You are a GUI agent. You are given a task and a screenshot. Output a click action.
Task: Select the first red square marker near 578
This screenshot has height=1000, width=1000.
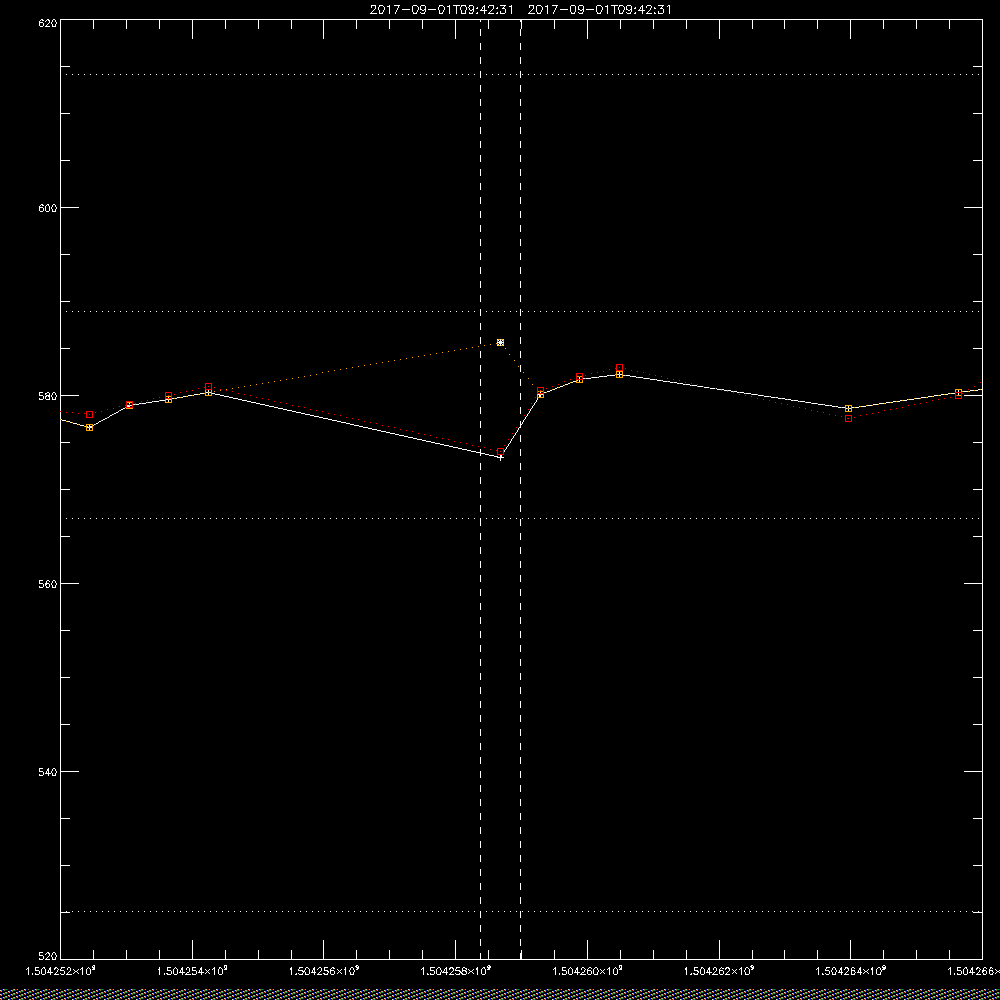(89, 415)
